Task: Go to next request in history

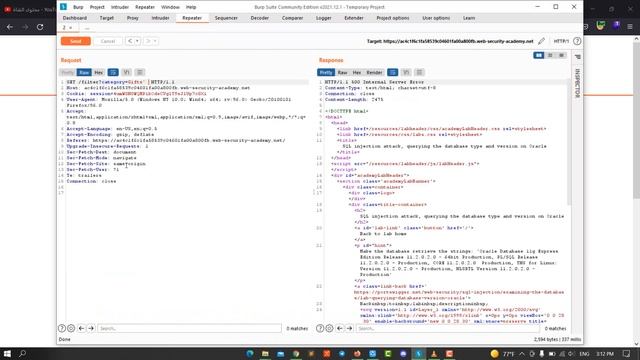Action: click(x=148, y=41)
